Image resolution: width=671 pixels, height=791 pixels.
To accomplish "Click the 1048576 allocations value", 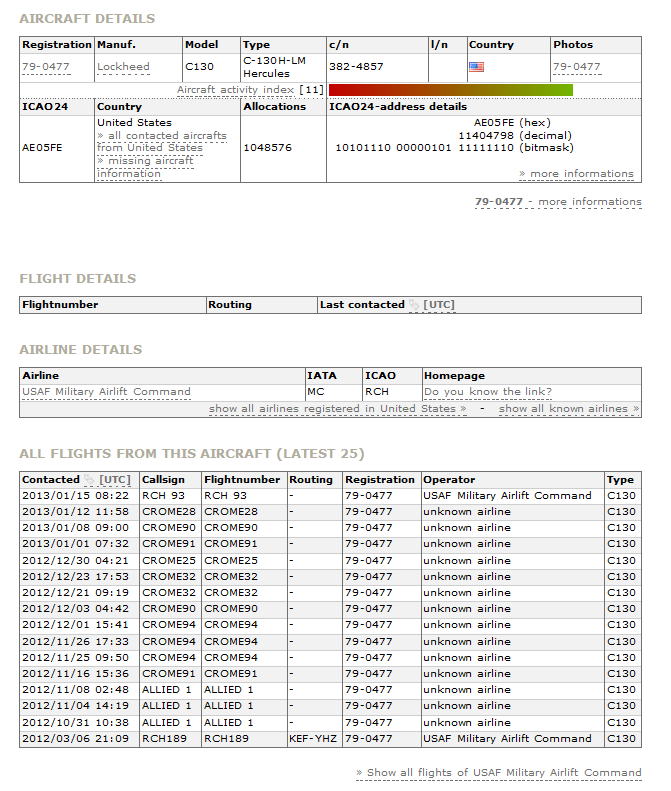I will pyautogui.click(x=267, y=148).
